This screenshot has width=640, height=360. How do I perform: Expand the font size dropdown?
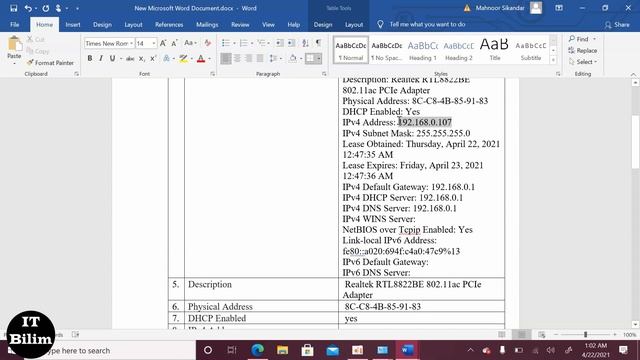point(154,43)
